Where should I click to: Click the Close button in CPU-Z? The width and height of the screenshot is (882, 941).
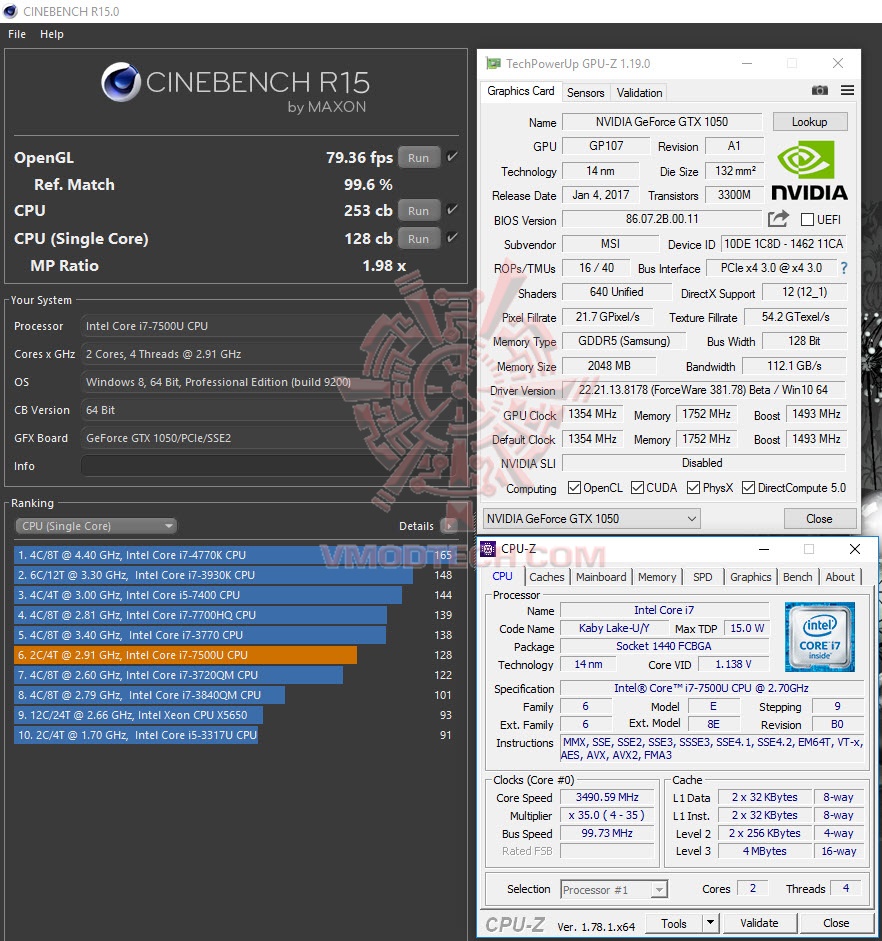pos(836,923)
